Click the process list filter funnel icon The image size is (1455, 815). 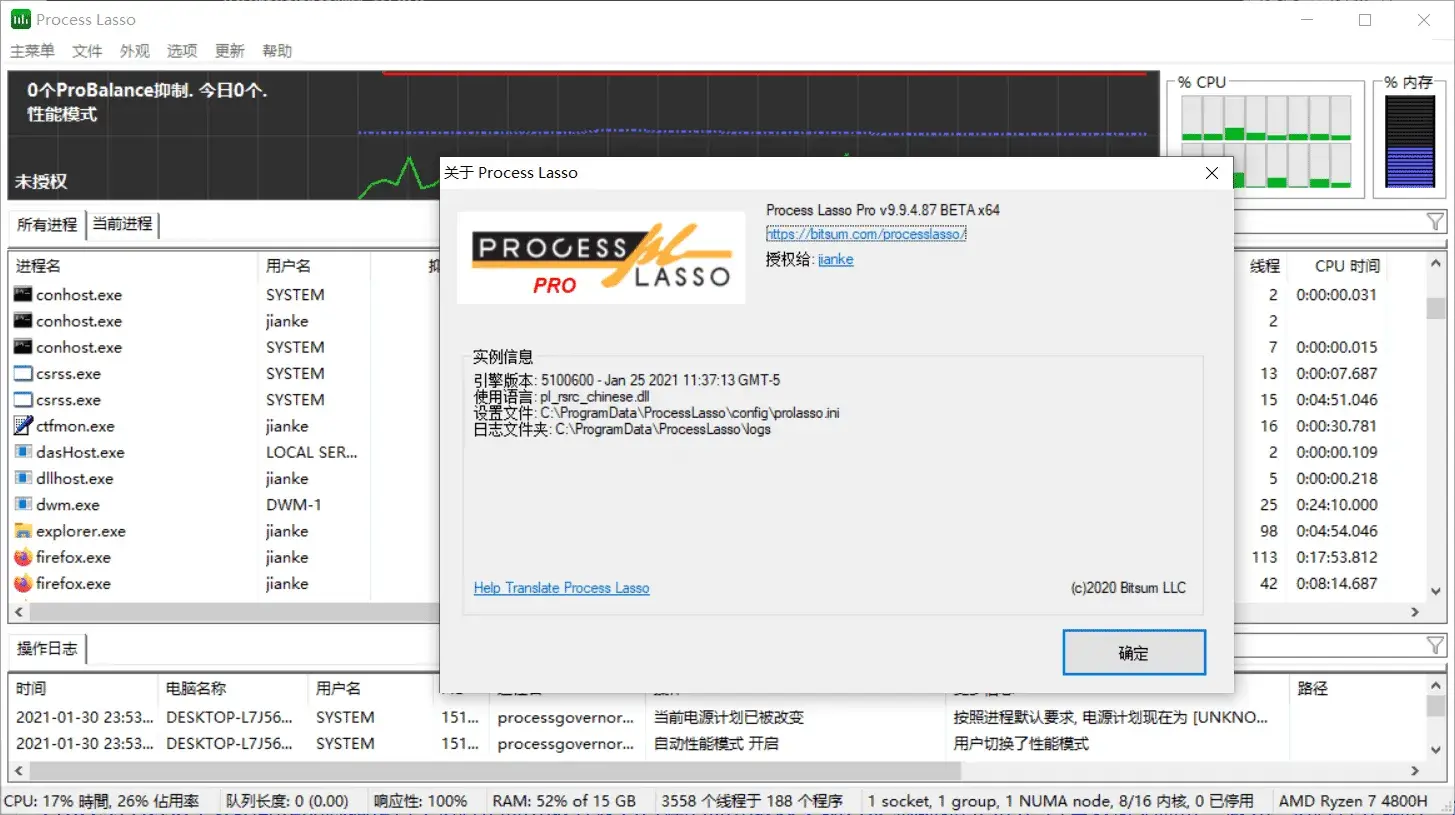click(x=1435, y=223)
